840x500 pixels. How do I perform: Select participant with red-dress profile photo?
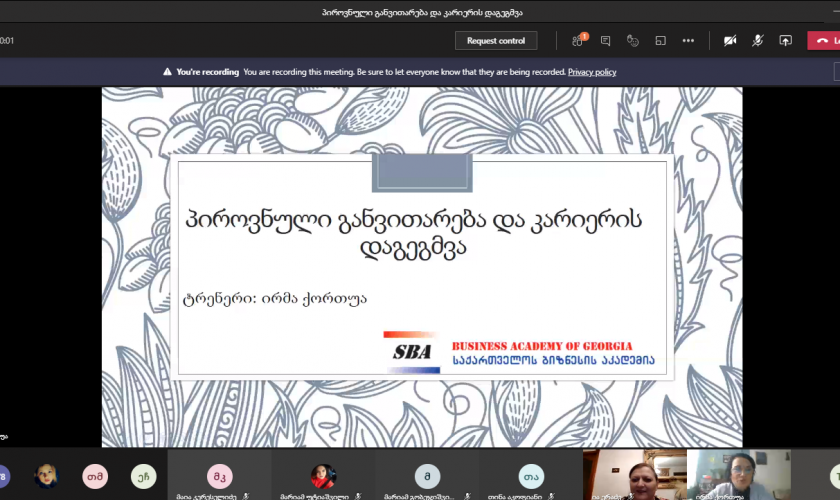[323, 475]
